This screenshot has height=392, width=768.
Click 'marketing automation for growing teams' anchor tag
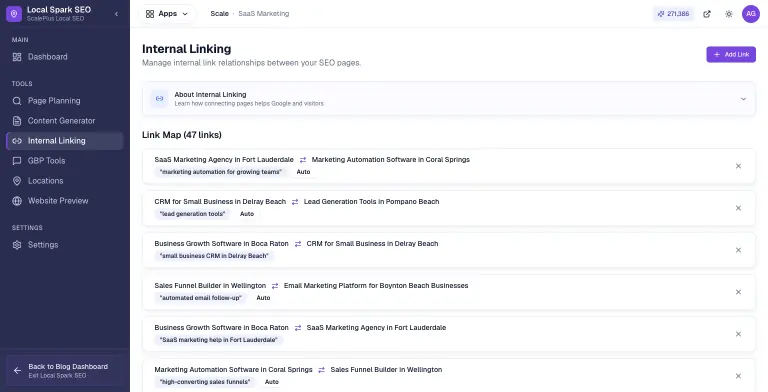point(221,172)
